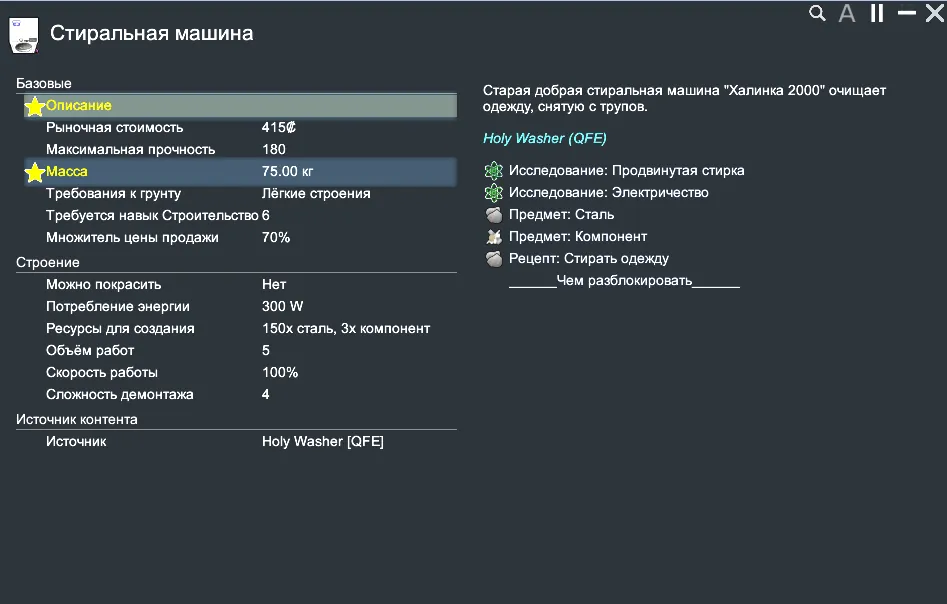Viewport: 947px width, 604px height.
Task: Click the wash clothes recipe icon
Action: 493,259
